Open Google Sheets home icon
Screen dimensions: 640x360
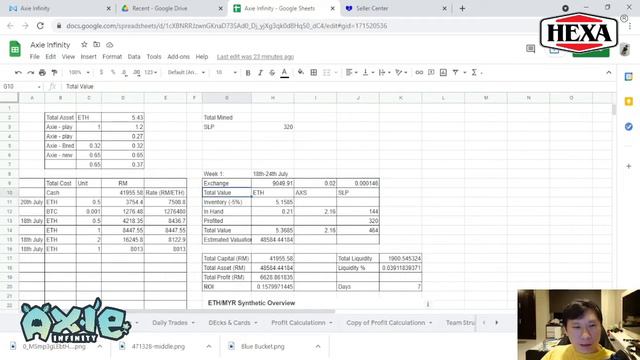[x=15, y=49]
